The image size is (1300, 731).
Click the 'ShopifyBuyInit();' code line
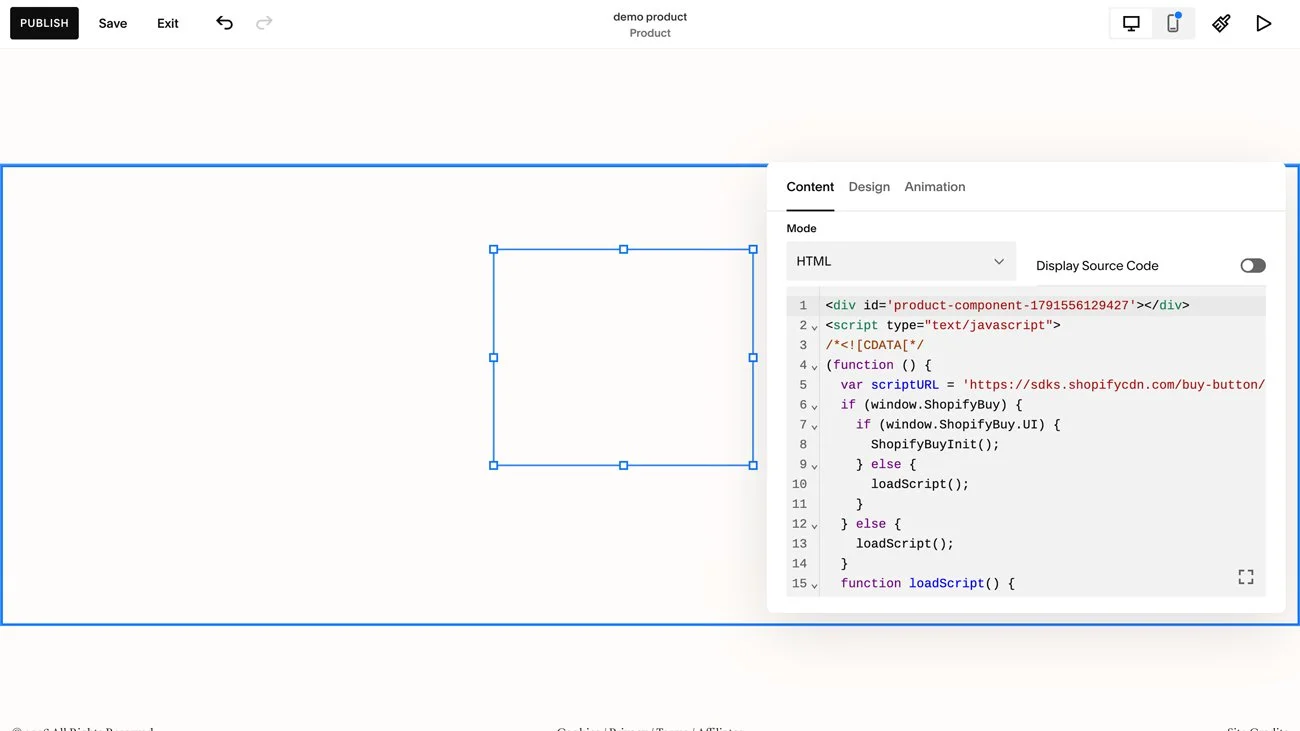coord(935,444)
